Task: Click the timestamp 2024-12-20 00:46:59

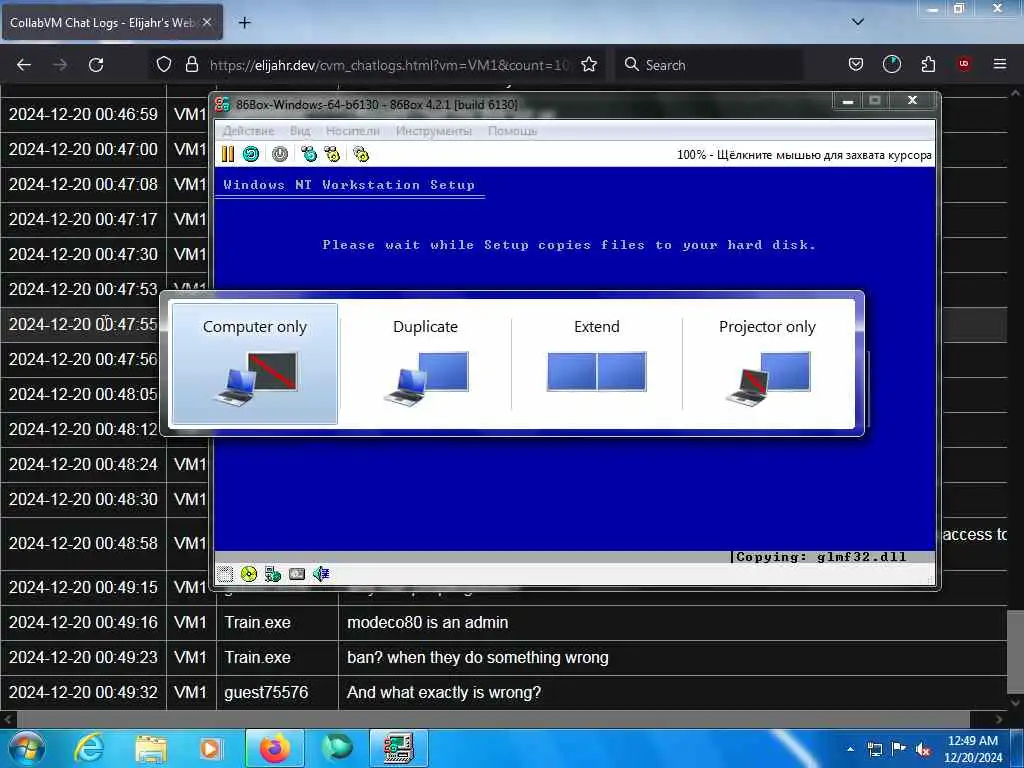Action: click(x=84, y=114)
